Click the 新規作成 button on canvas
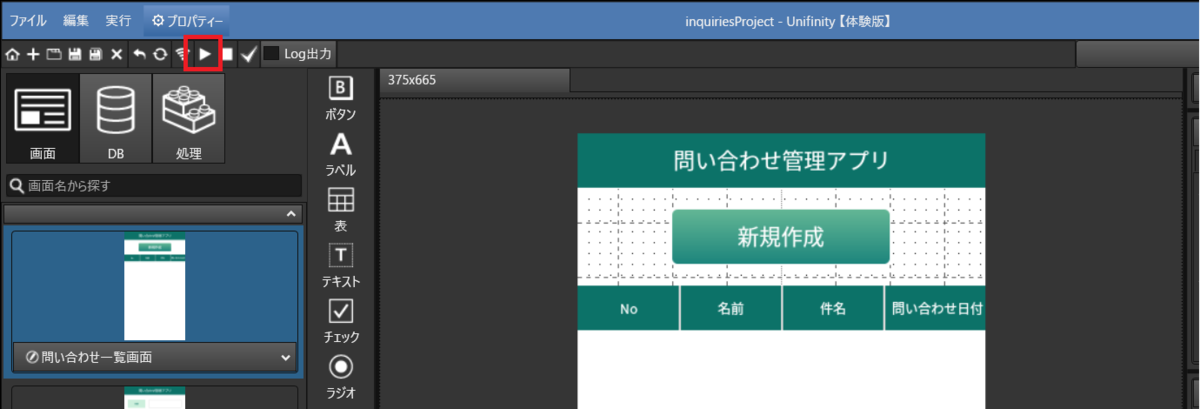 click(780, 237)
